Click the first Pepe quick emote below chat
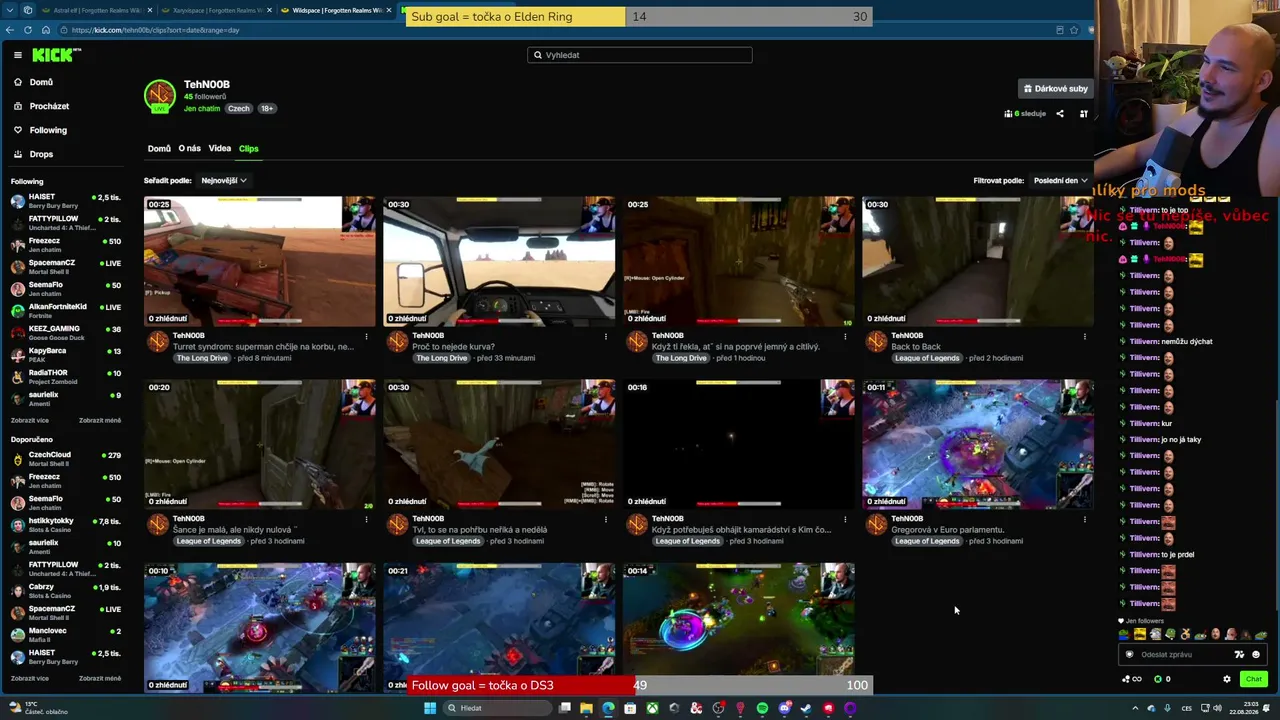The height and width of the screenshot is (720, 1280). (x=1125, y=634)
